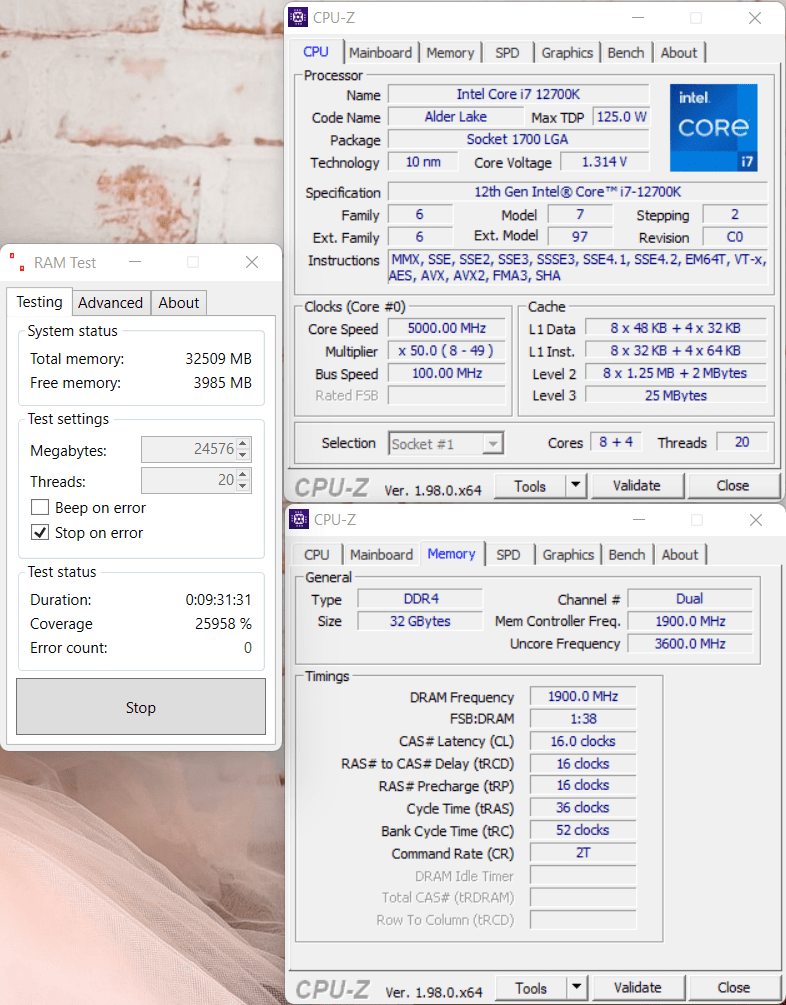Image resolution: width=786 pixels, height=1005 pixels.
Task: Click the Core Speed value 5000.00 MHz
Action: pos(447,328)
